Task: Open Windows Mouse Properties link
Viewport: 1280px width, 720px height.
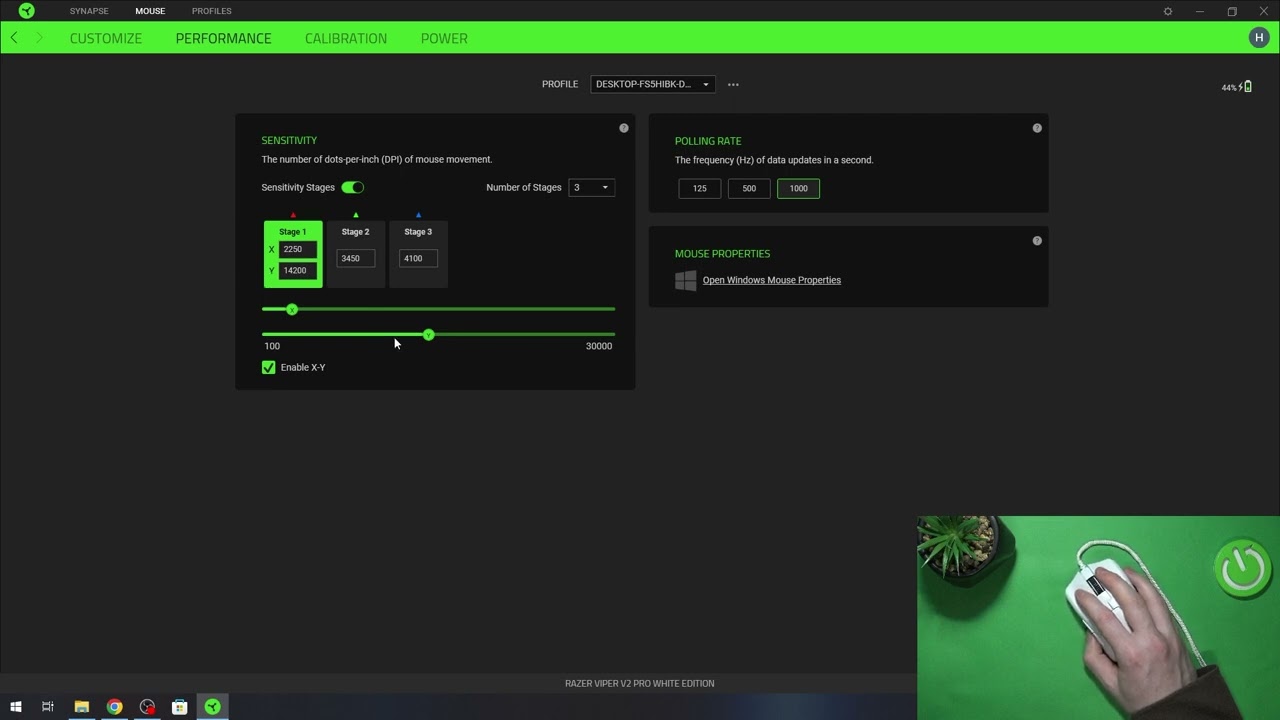Action: point(772,280)
